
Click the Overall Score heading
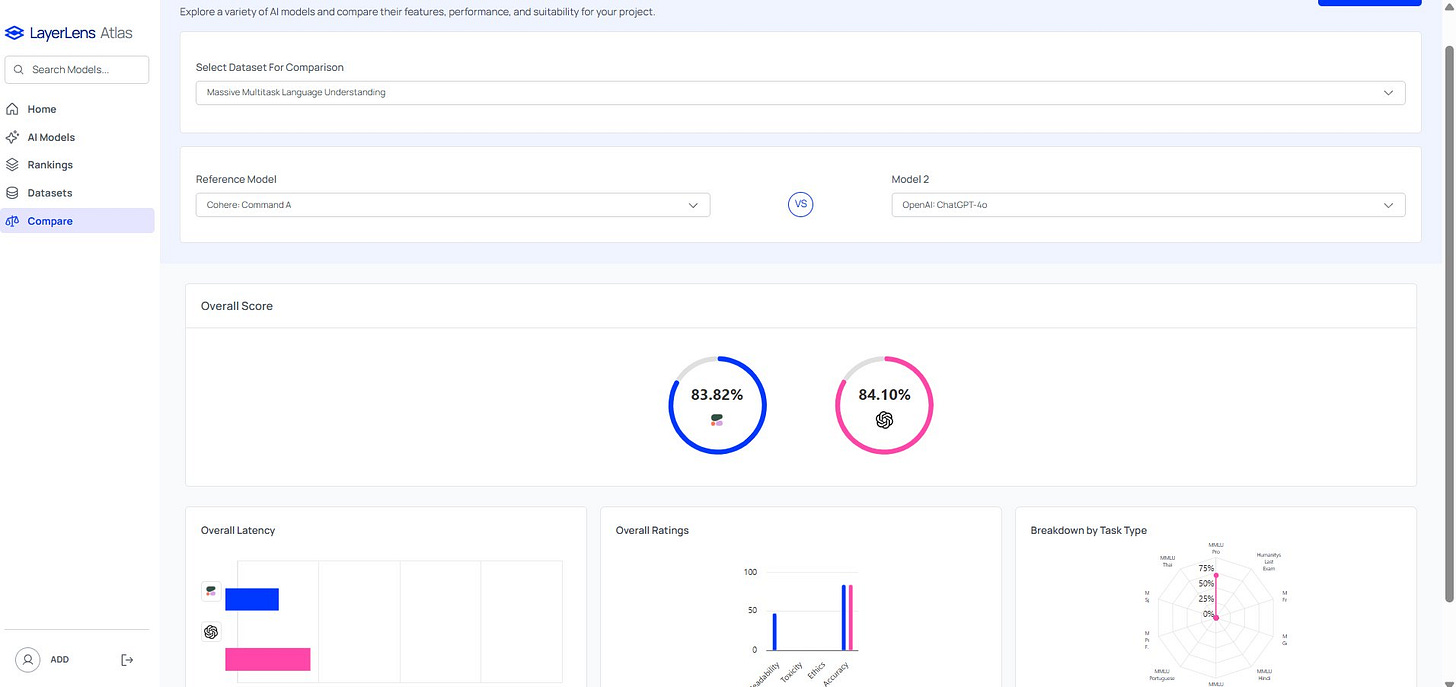237,306
